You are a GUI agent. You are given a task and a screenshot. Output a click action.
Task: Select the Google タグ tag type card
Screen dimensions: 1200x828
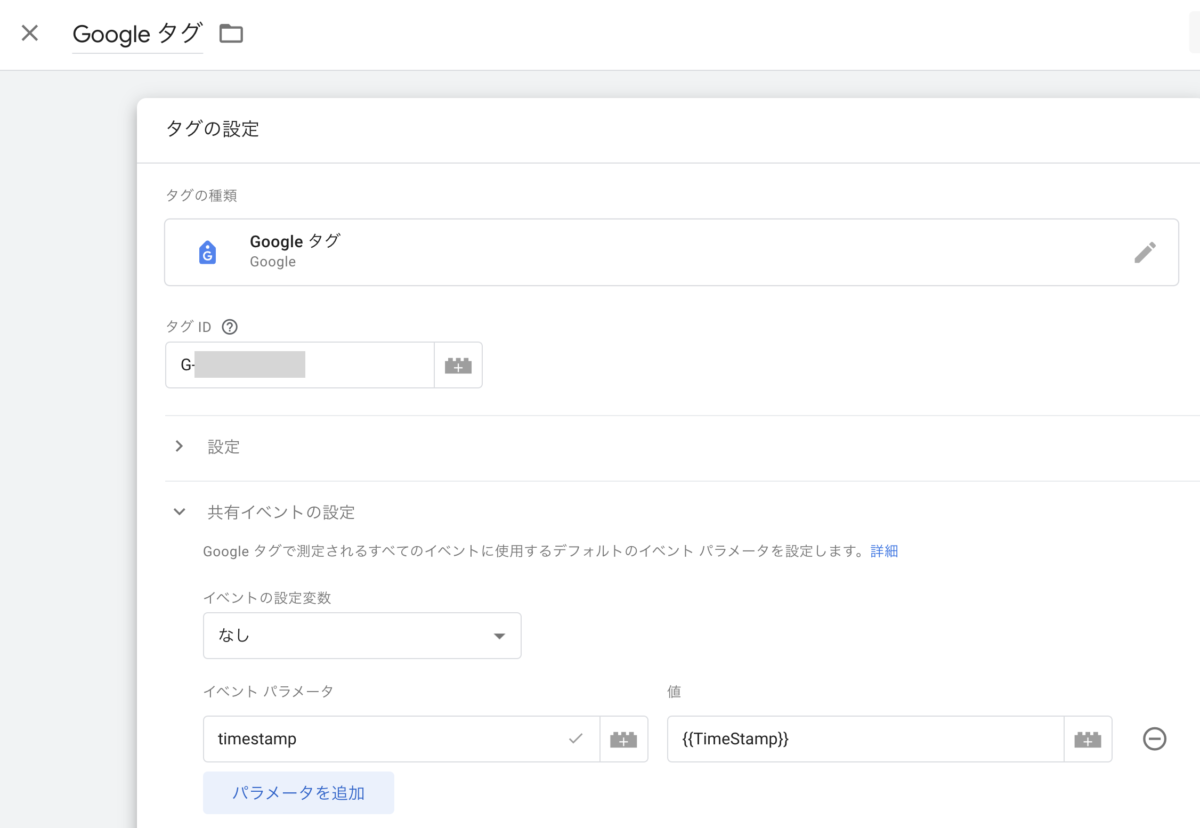[671, 252]
